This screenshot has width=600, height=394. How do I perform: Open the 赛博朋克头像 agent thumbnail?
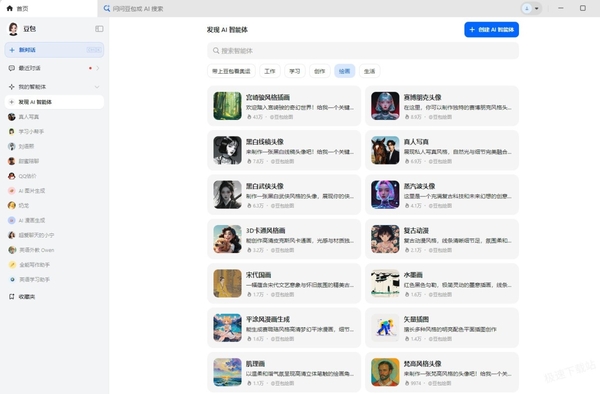tap(385, 106)
